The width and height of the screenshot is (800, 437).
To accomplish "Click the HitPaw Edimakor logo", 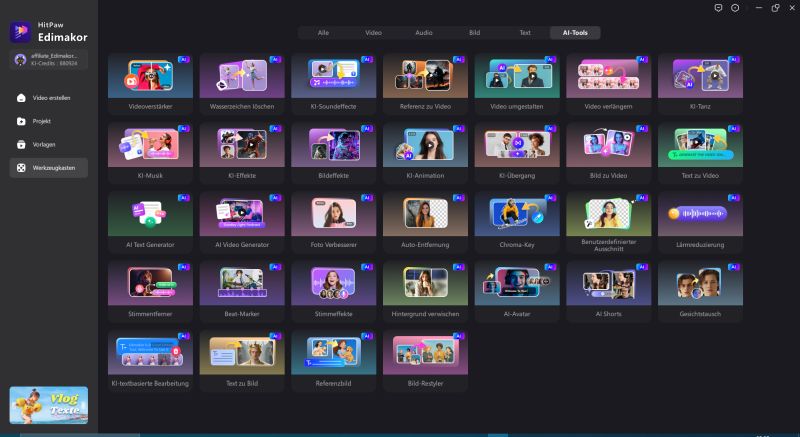I will point(20,31).
